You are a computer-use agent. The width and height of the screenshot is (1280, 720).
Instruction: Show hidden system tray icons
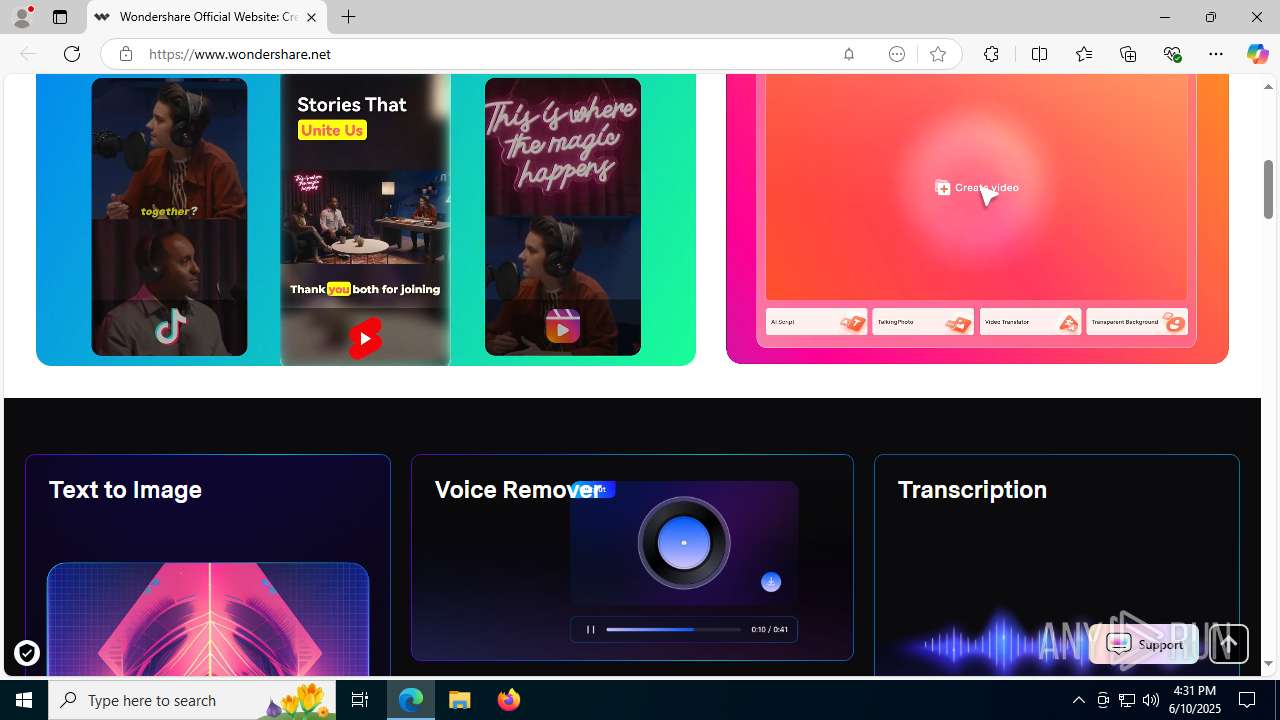pyautogui.click(x=1078, y=700)
